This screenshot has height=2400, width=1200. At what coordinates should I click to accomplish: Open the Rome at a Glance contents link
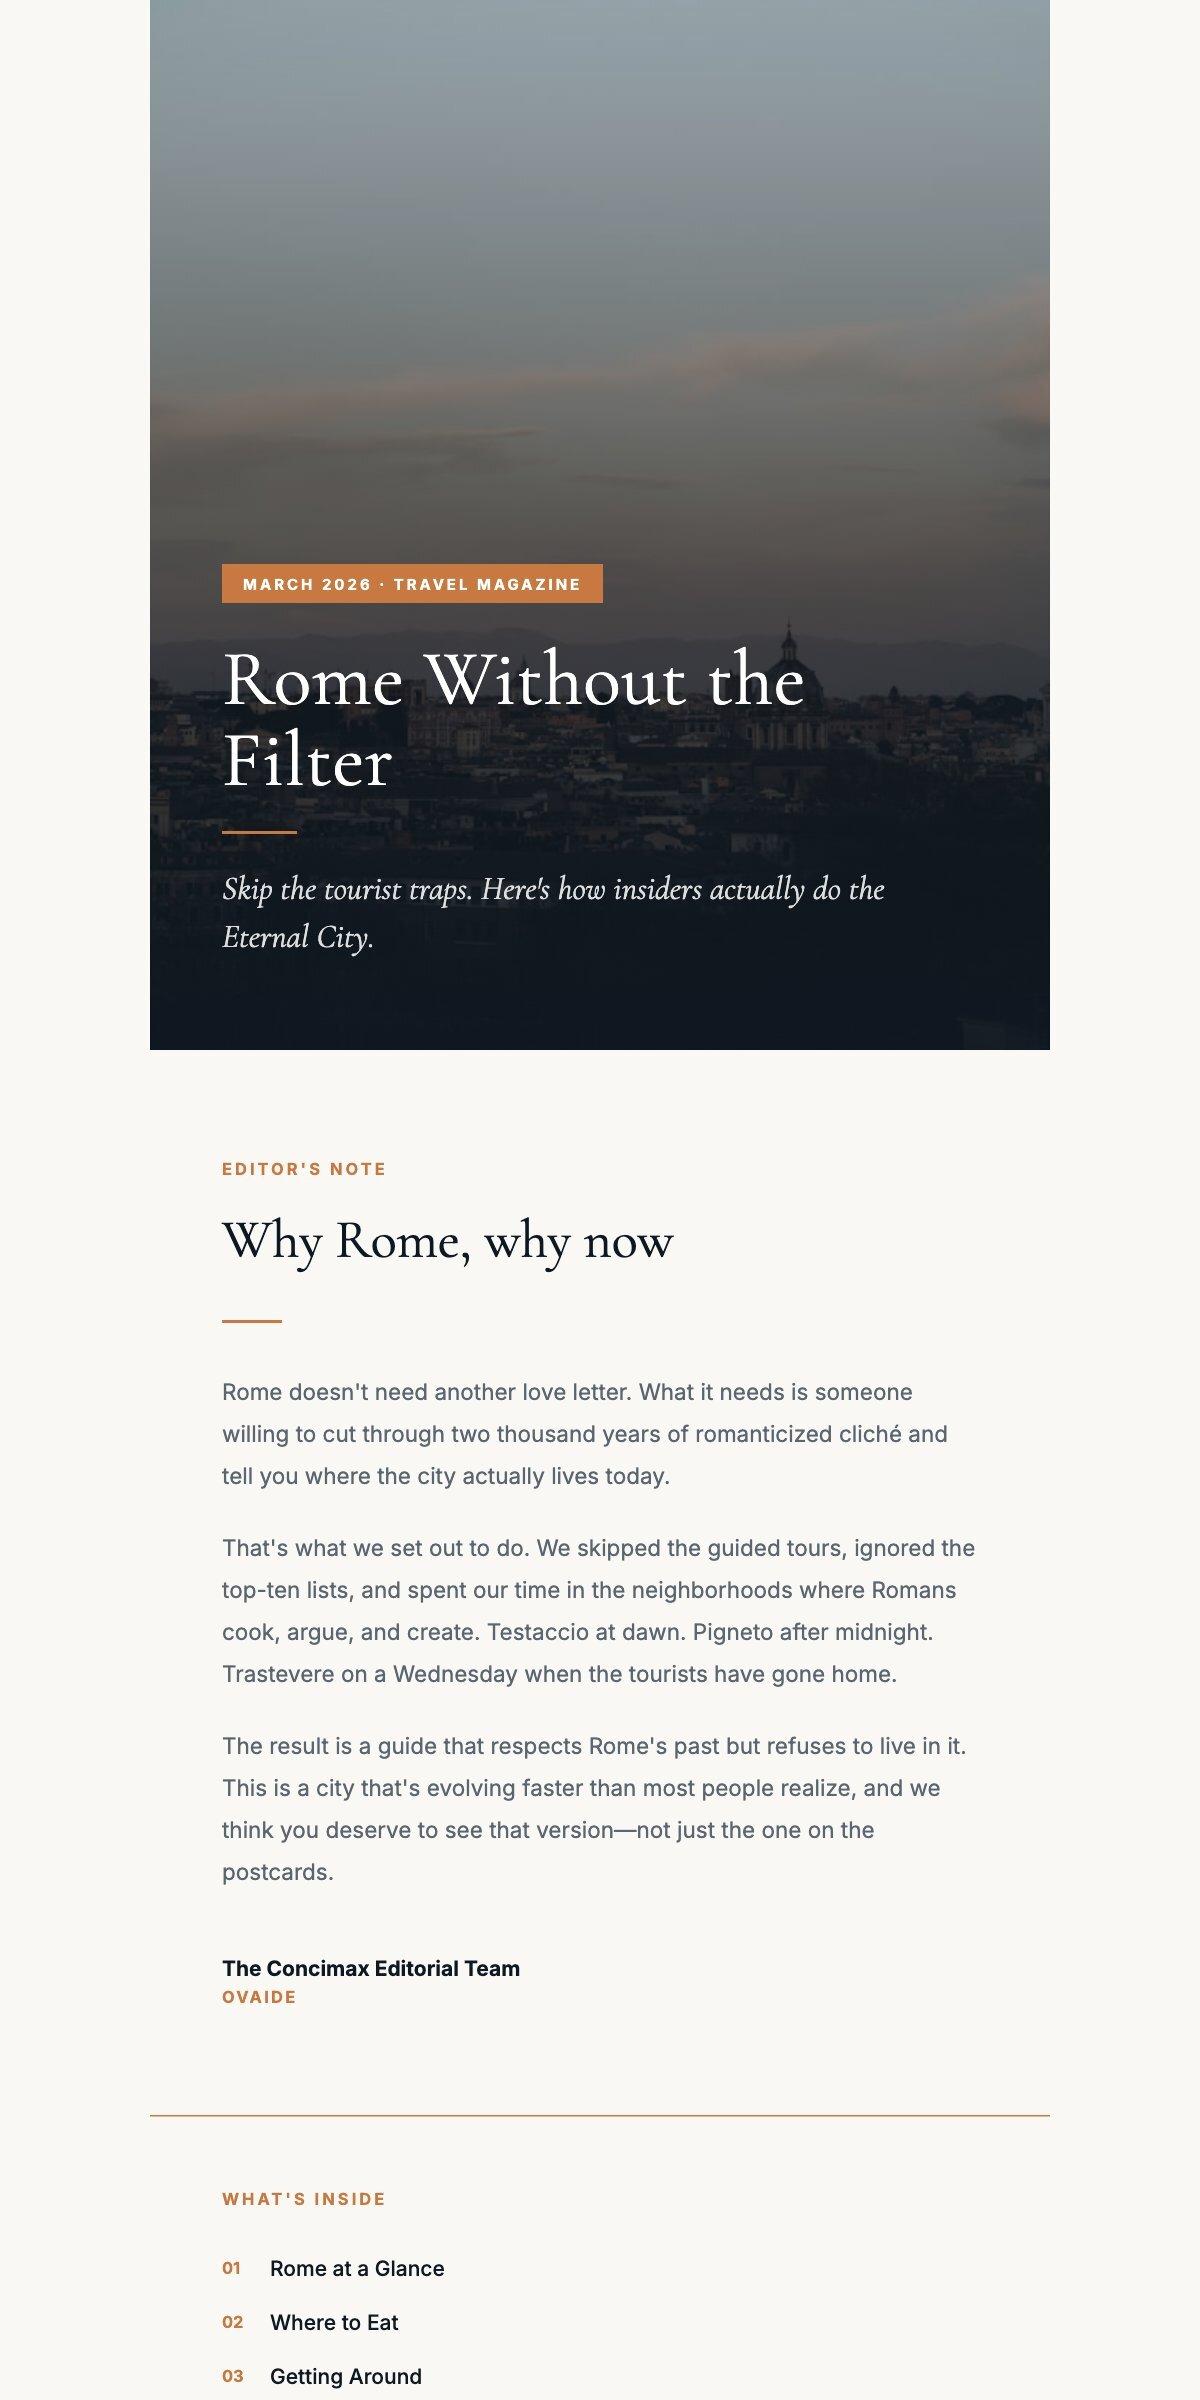(357, 2269)
